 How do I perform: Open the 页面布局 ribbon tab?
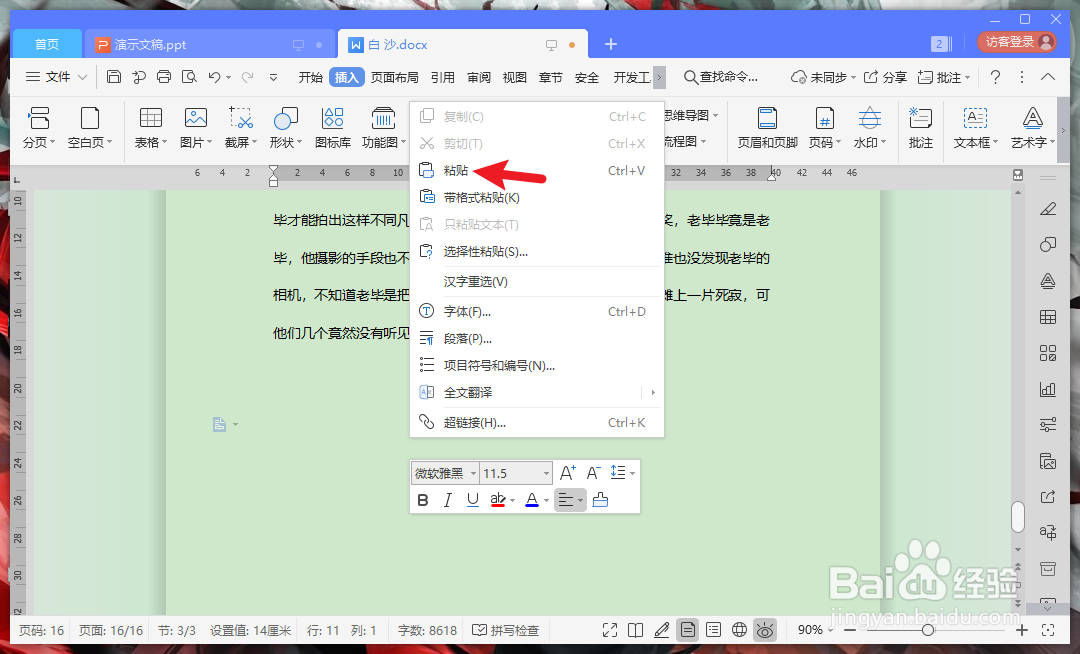[x=395, y=77]
